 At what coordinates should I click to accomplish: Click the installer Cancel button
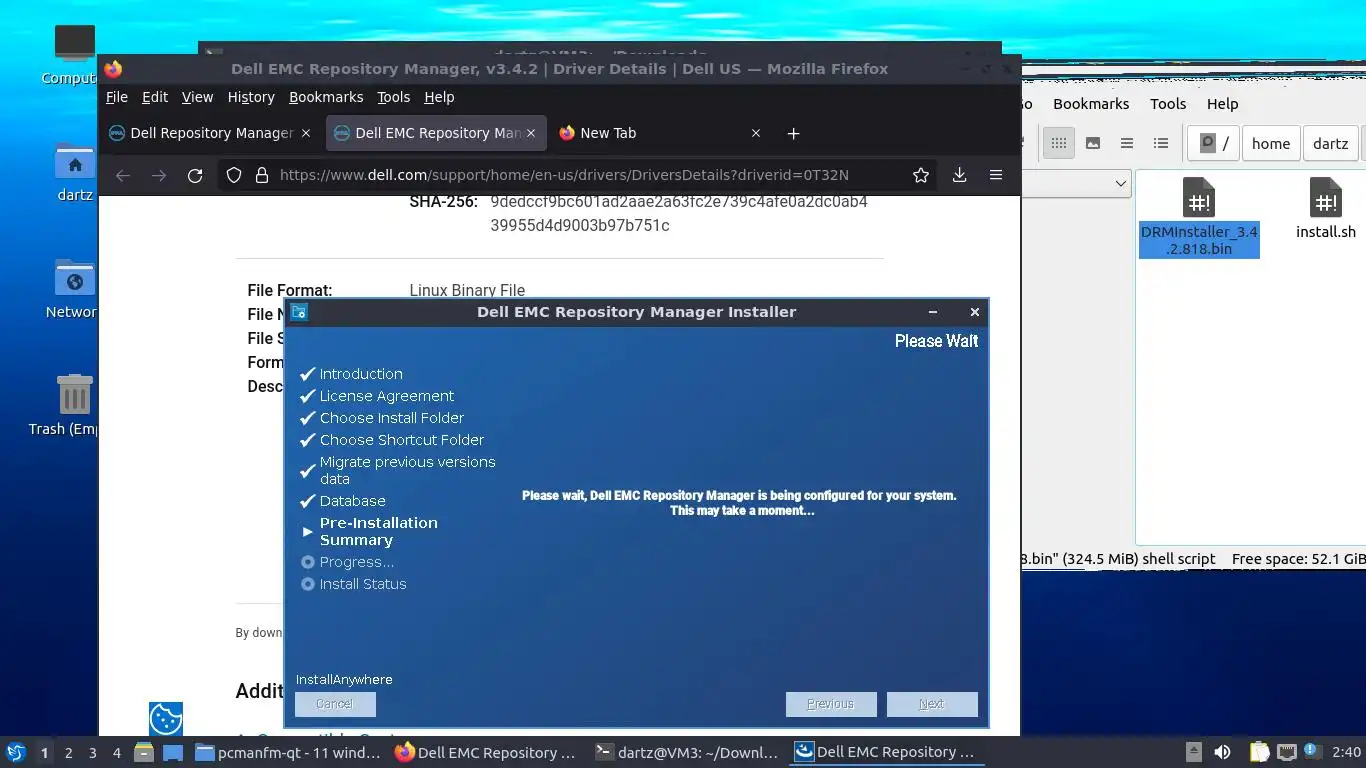coord(335,704)
